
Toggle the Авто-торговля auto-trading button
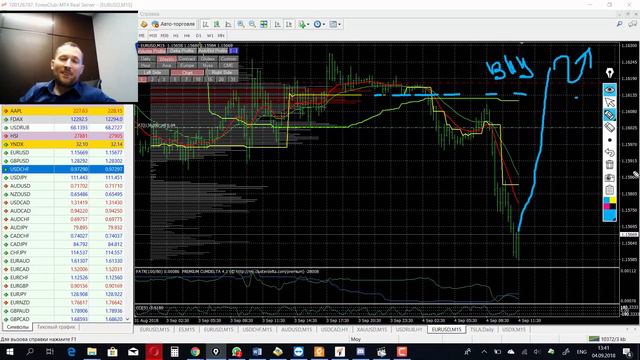174,24
